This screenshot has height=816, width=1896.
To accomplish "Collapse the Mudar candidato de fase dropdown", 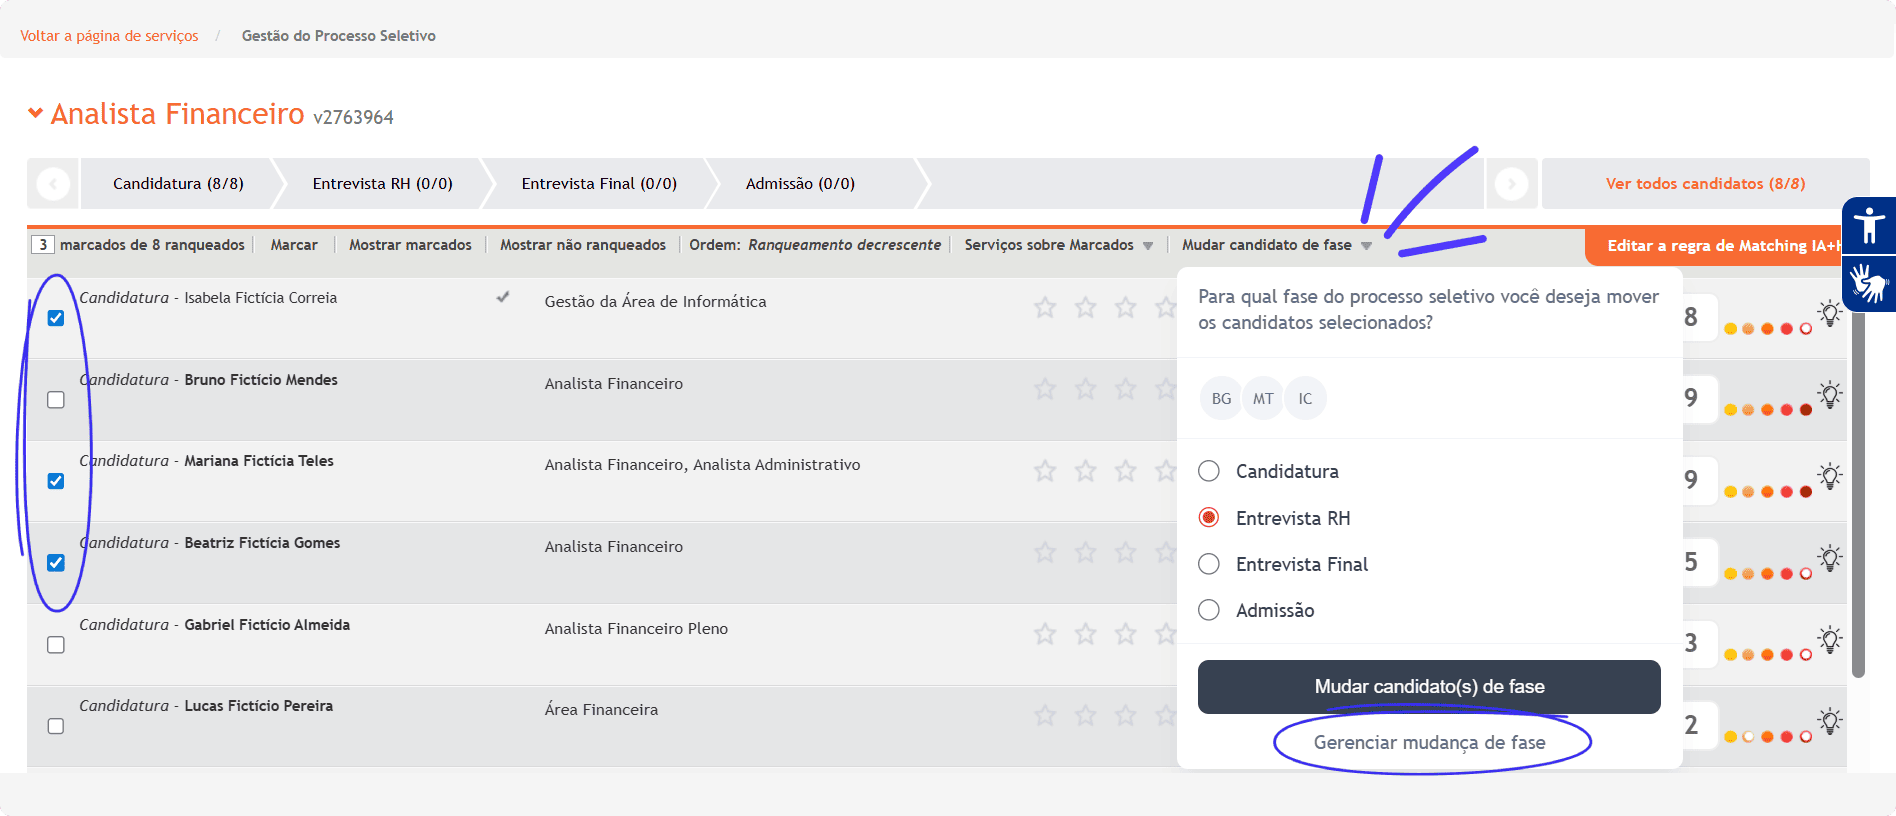I will 1276,245.
